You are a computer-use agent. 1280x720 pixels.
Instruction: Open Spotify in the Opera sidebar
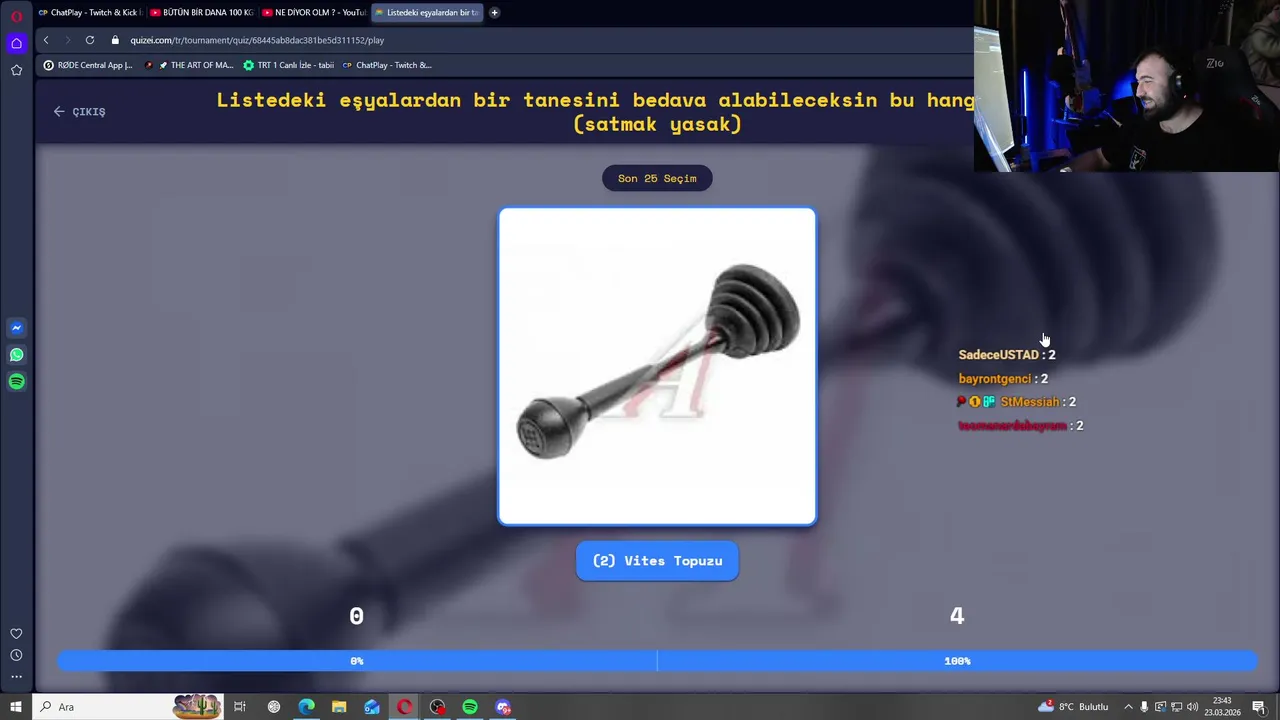click(16, 381)
